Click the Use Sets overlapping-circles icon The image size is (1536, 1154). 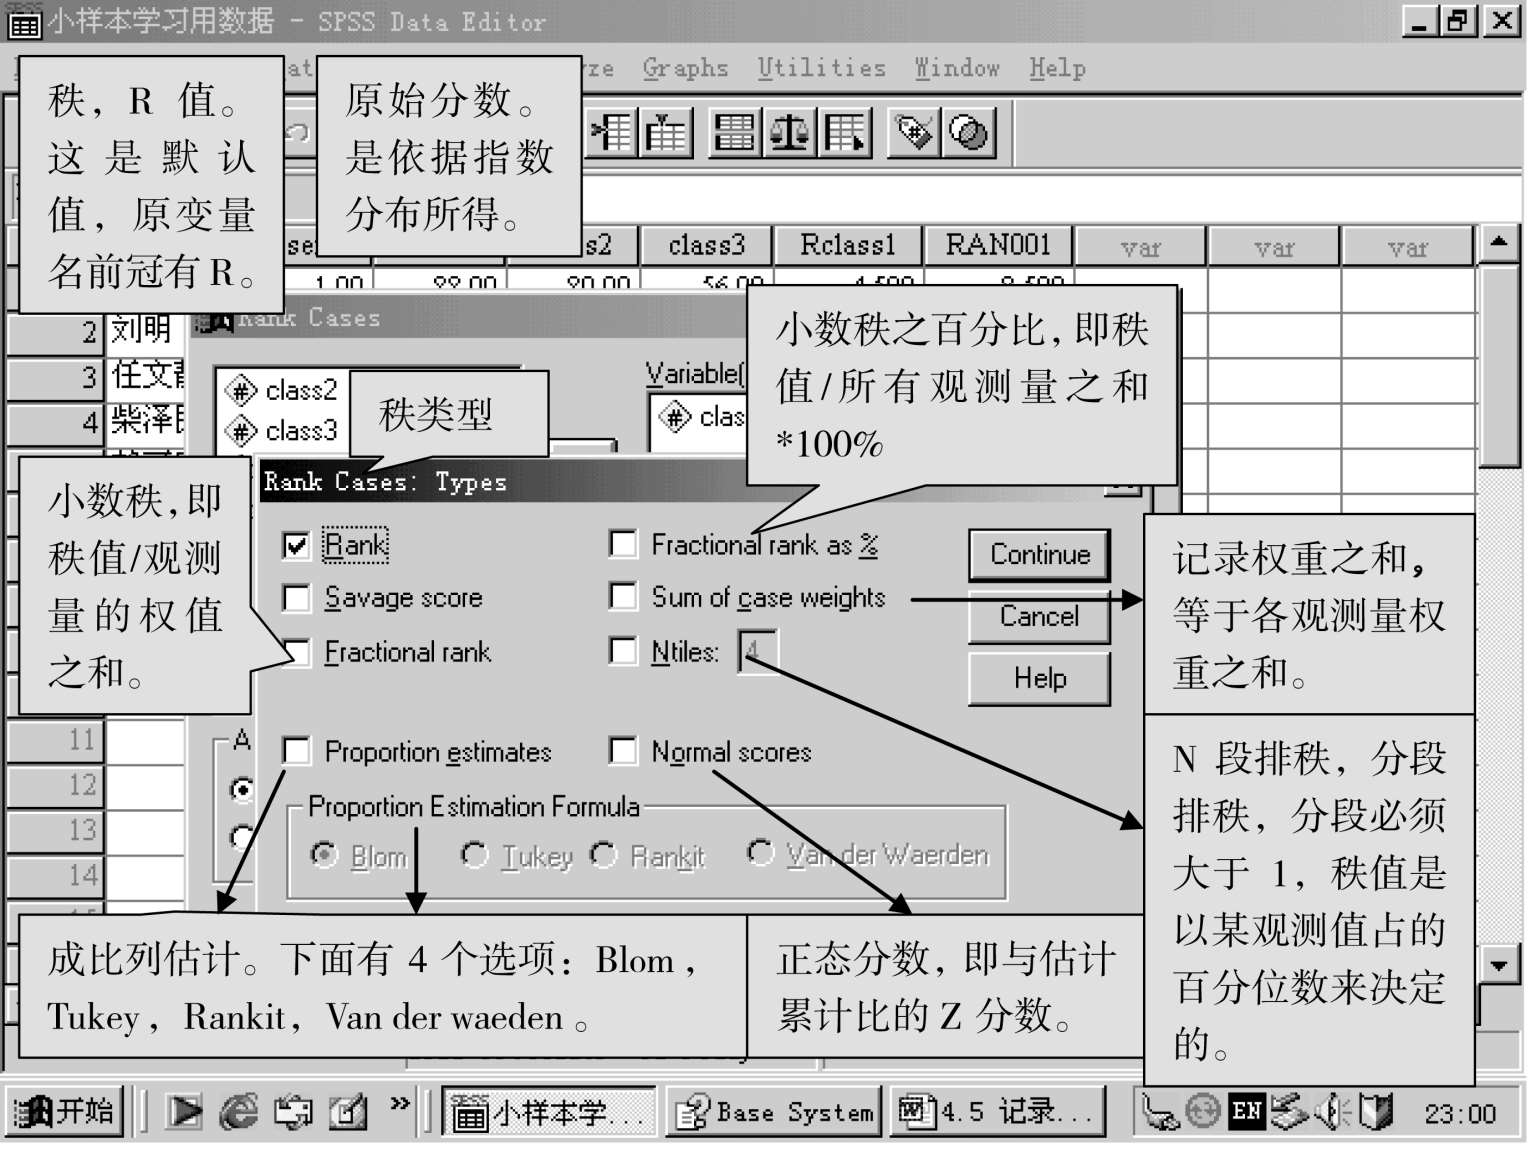point(968,133)
